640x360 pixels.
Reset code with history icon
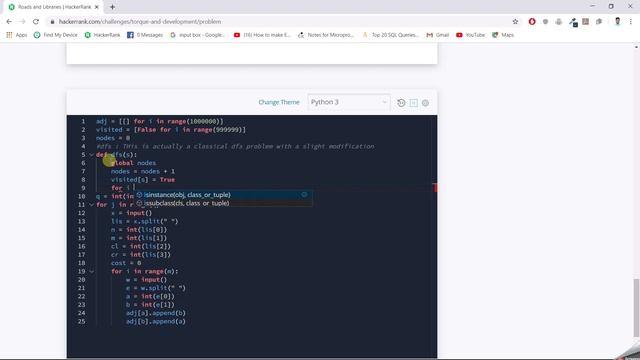point(401,103)
